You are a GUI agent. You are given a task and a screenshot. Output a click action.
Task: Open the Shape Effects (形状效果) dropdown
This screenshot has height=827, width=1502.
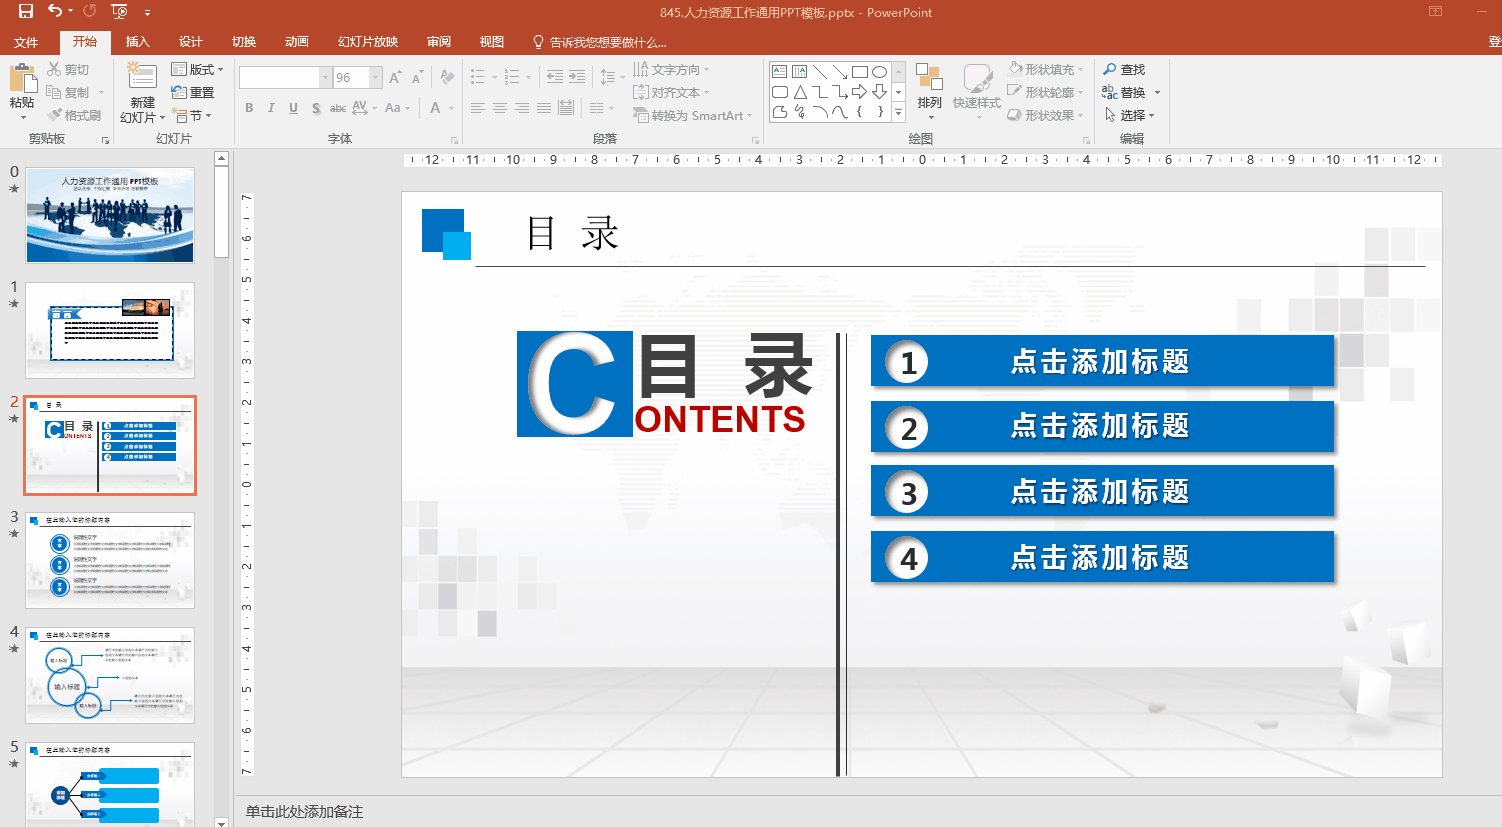pyautogui.click(x=1046, y=116)
